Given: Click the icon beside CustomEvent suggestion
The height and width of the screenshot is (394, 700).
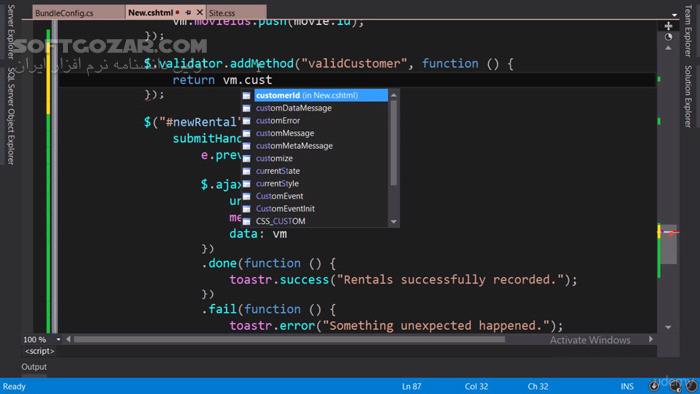Looking at the screenshot, I should 246,196.
